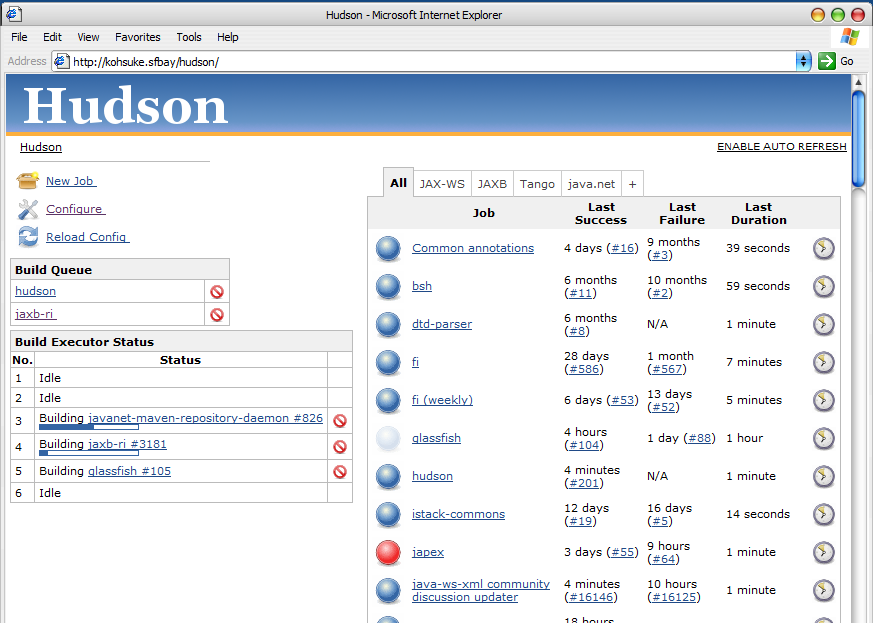The image size is (873, 623).
Task: Click the Hudson breadcrumb link
Action: (41, 147)
